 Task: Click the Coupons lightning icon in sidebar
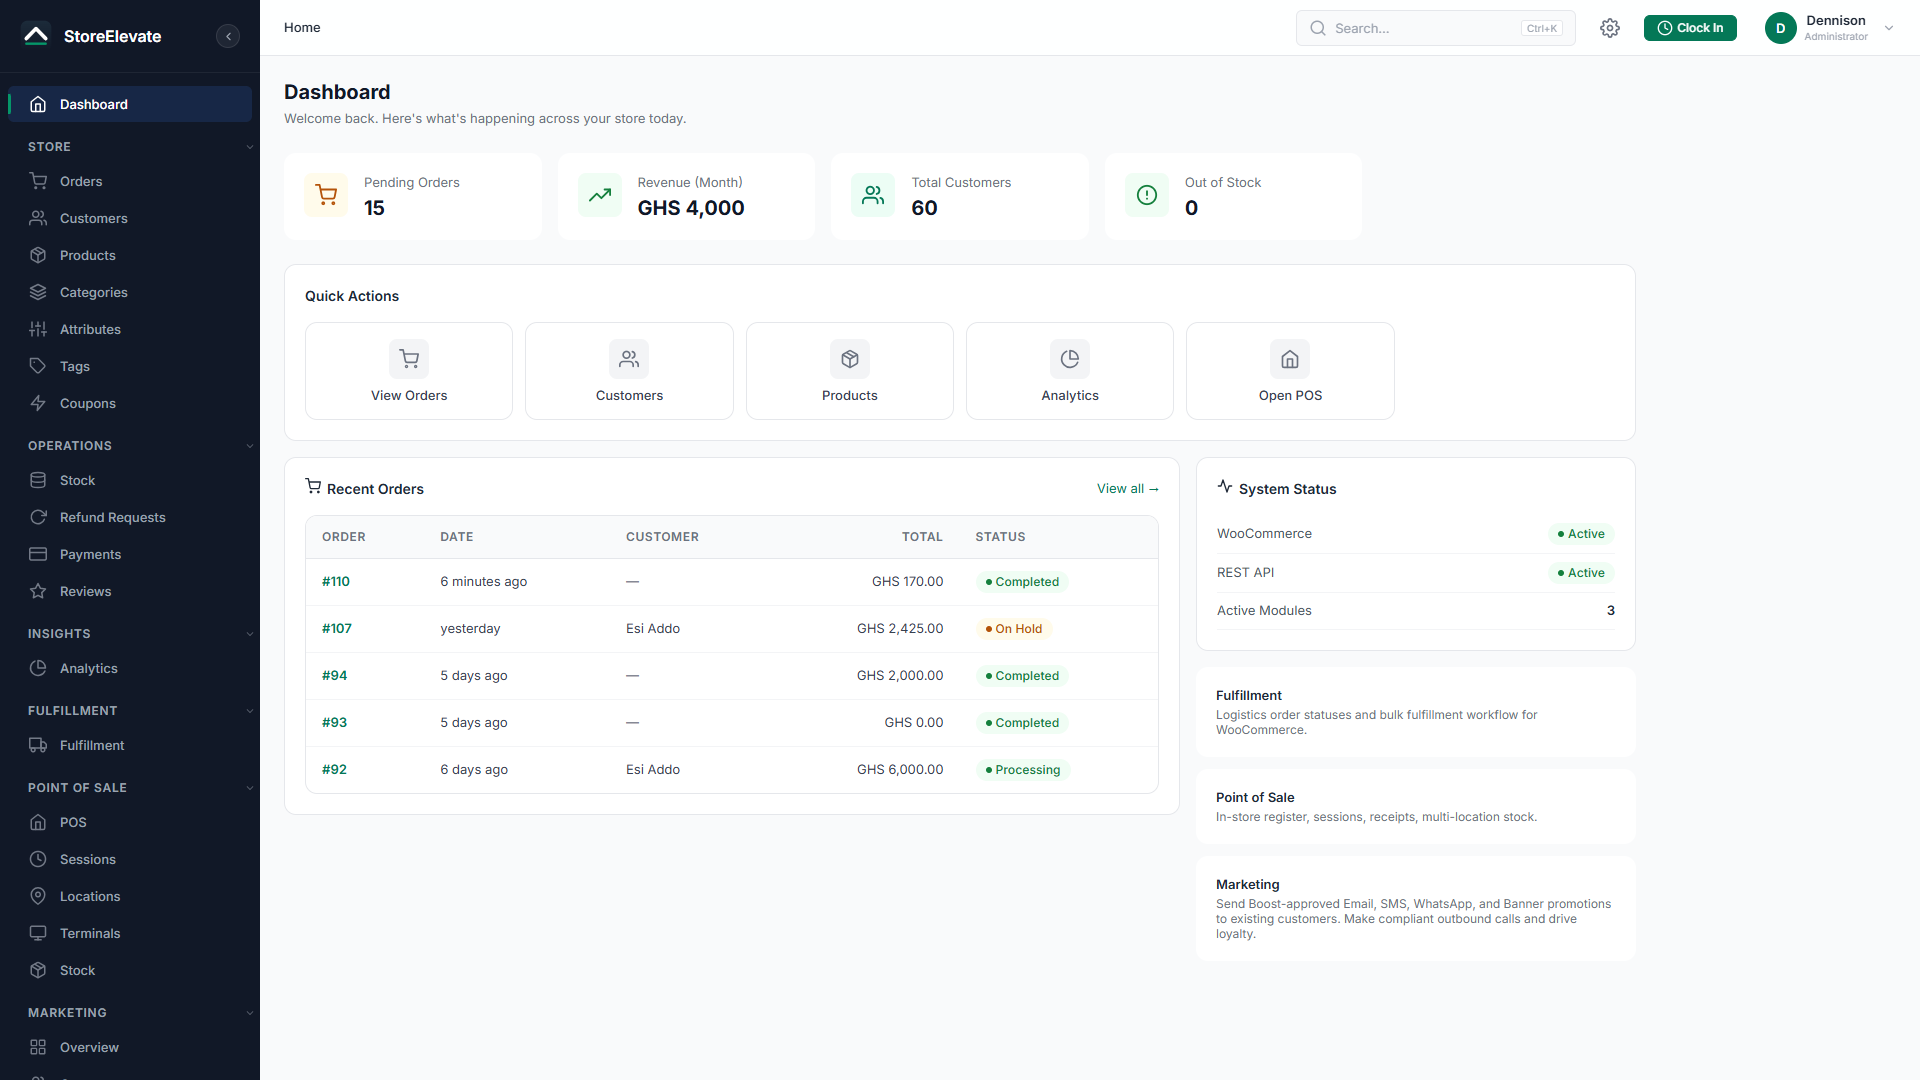point(38,403)
